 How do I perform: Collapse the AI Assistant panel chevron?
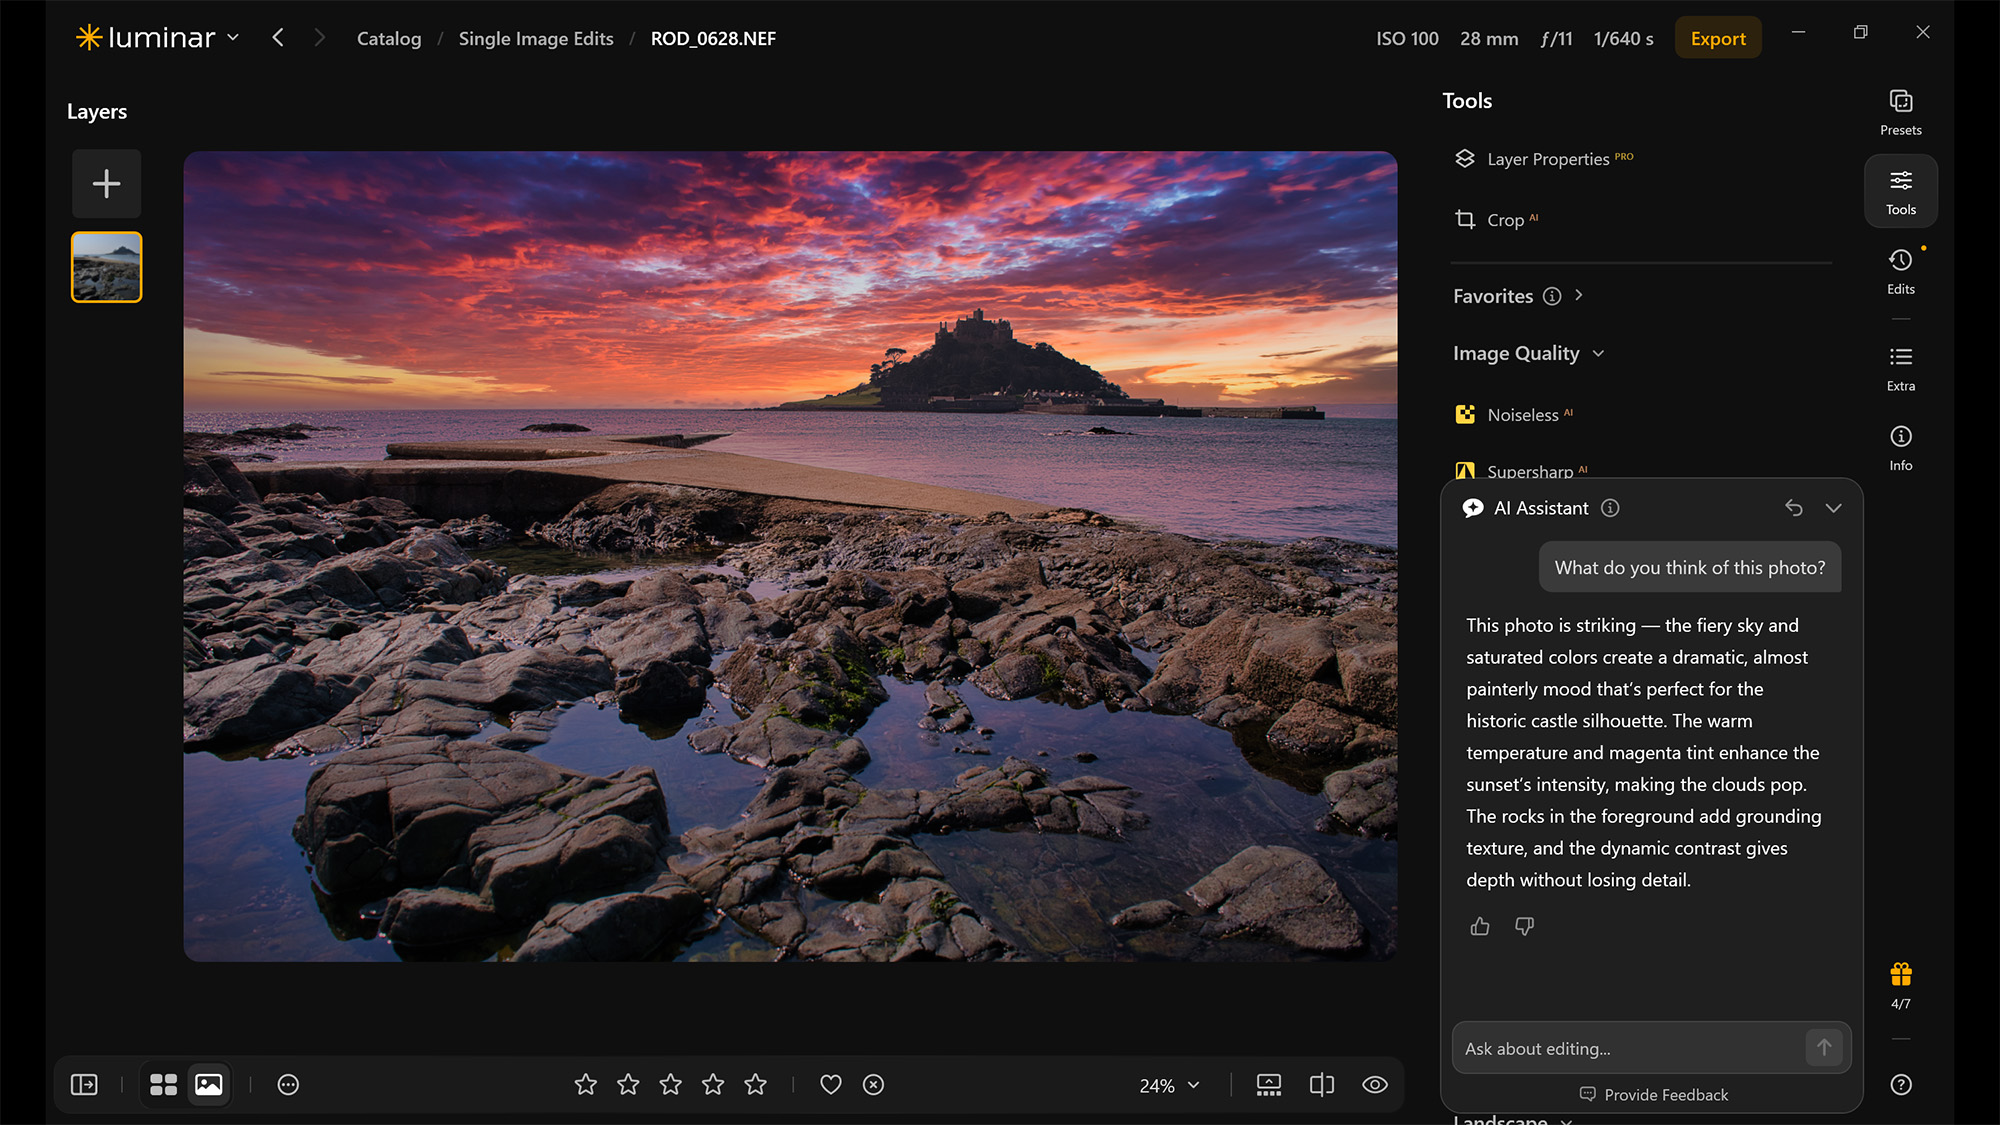pos(1833,508)
